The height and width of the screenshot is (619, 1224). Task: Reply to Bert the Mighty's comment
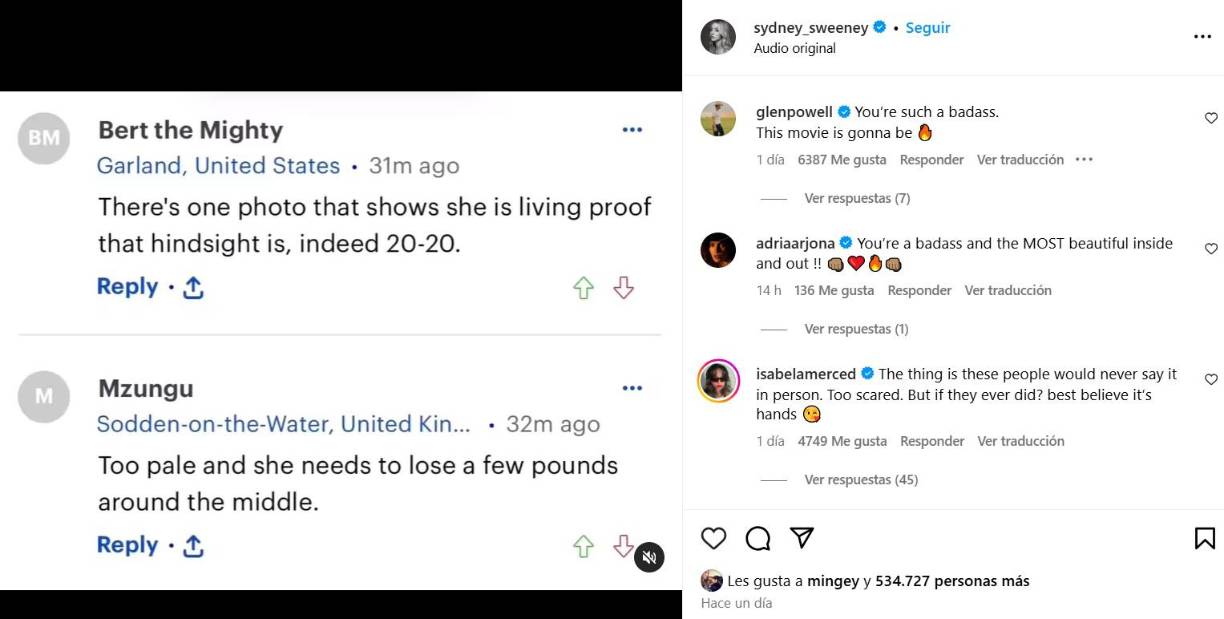pyautogui.click(x=127, y=286)
